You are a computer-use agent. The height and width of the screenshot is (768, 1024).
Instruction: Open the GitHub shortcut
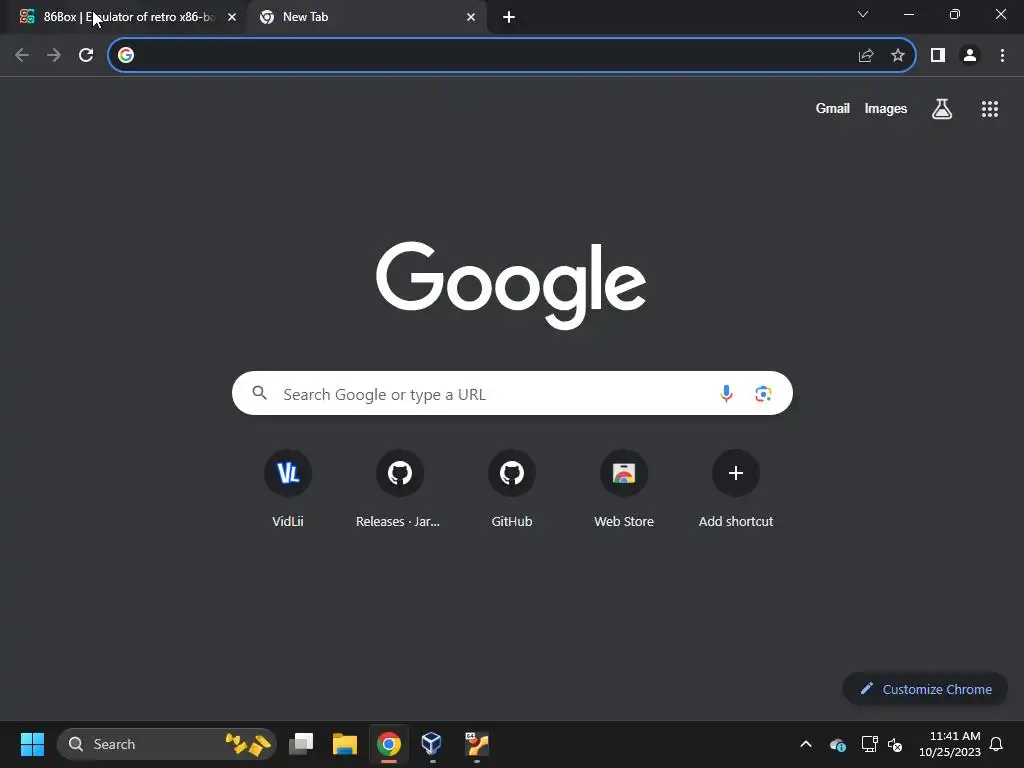pos(511,487)
